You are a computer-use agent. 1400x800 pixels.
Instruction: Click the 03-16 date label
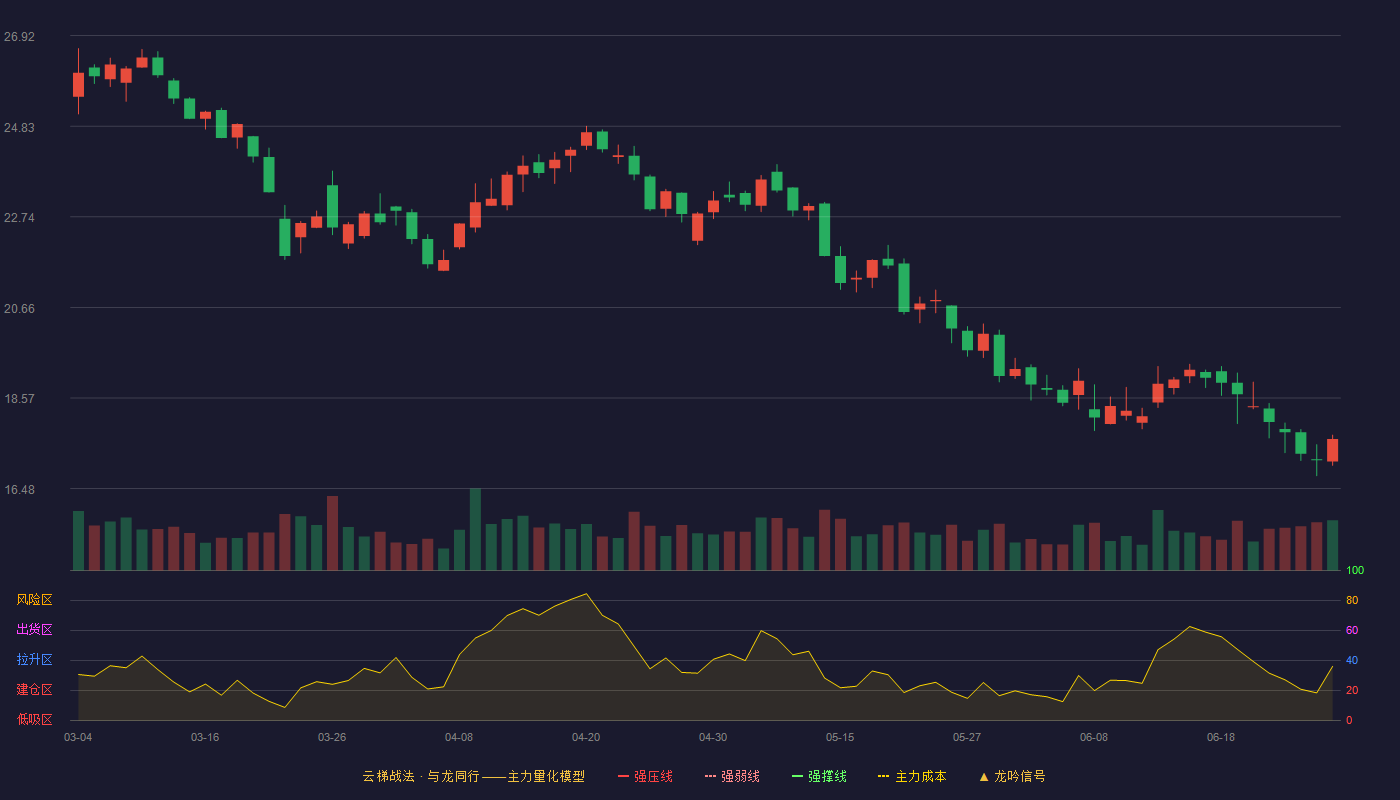pos(205,737)
